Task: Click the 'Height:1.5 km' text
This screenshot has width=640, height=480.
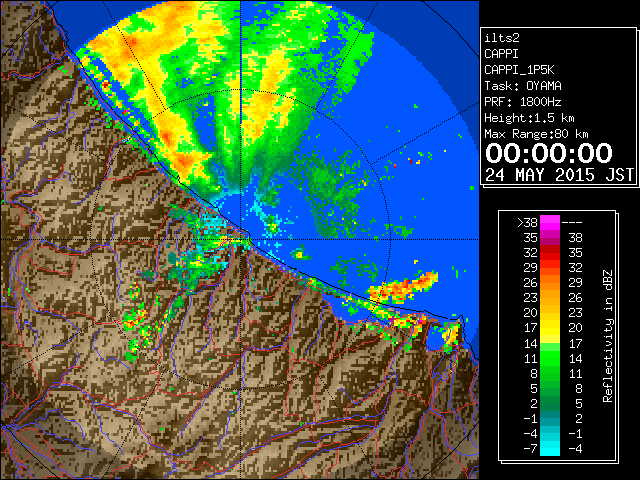Action: pos(529,118)
